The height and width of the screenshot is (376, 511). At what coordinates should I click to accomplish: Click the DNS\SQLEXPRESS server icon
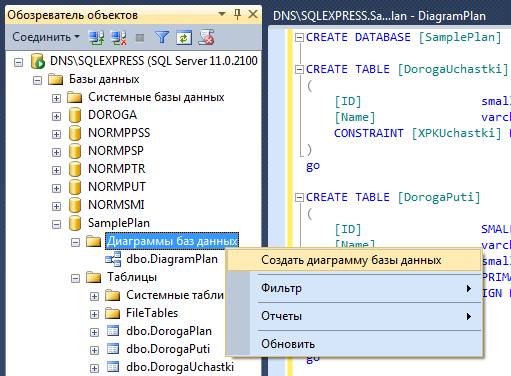(x=38, y=61)
